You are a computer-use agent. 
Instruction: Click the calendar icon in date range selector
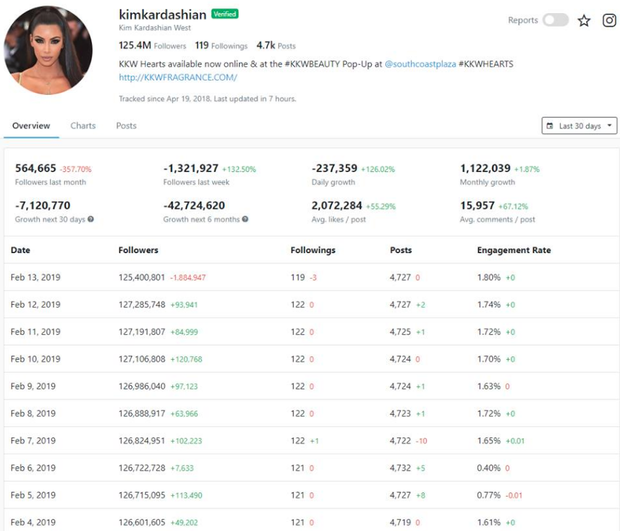550,126
